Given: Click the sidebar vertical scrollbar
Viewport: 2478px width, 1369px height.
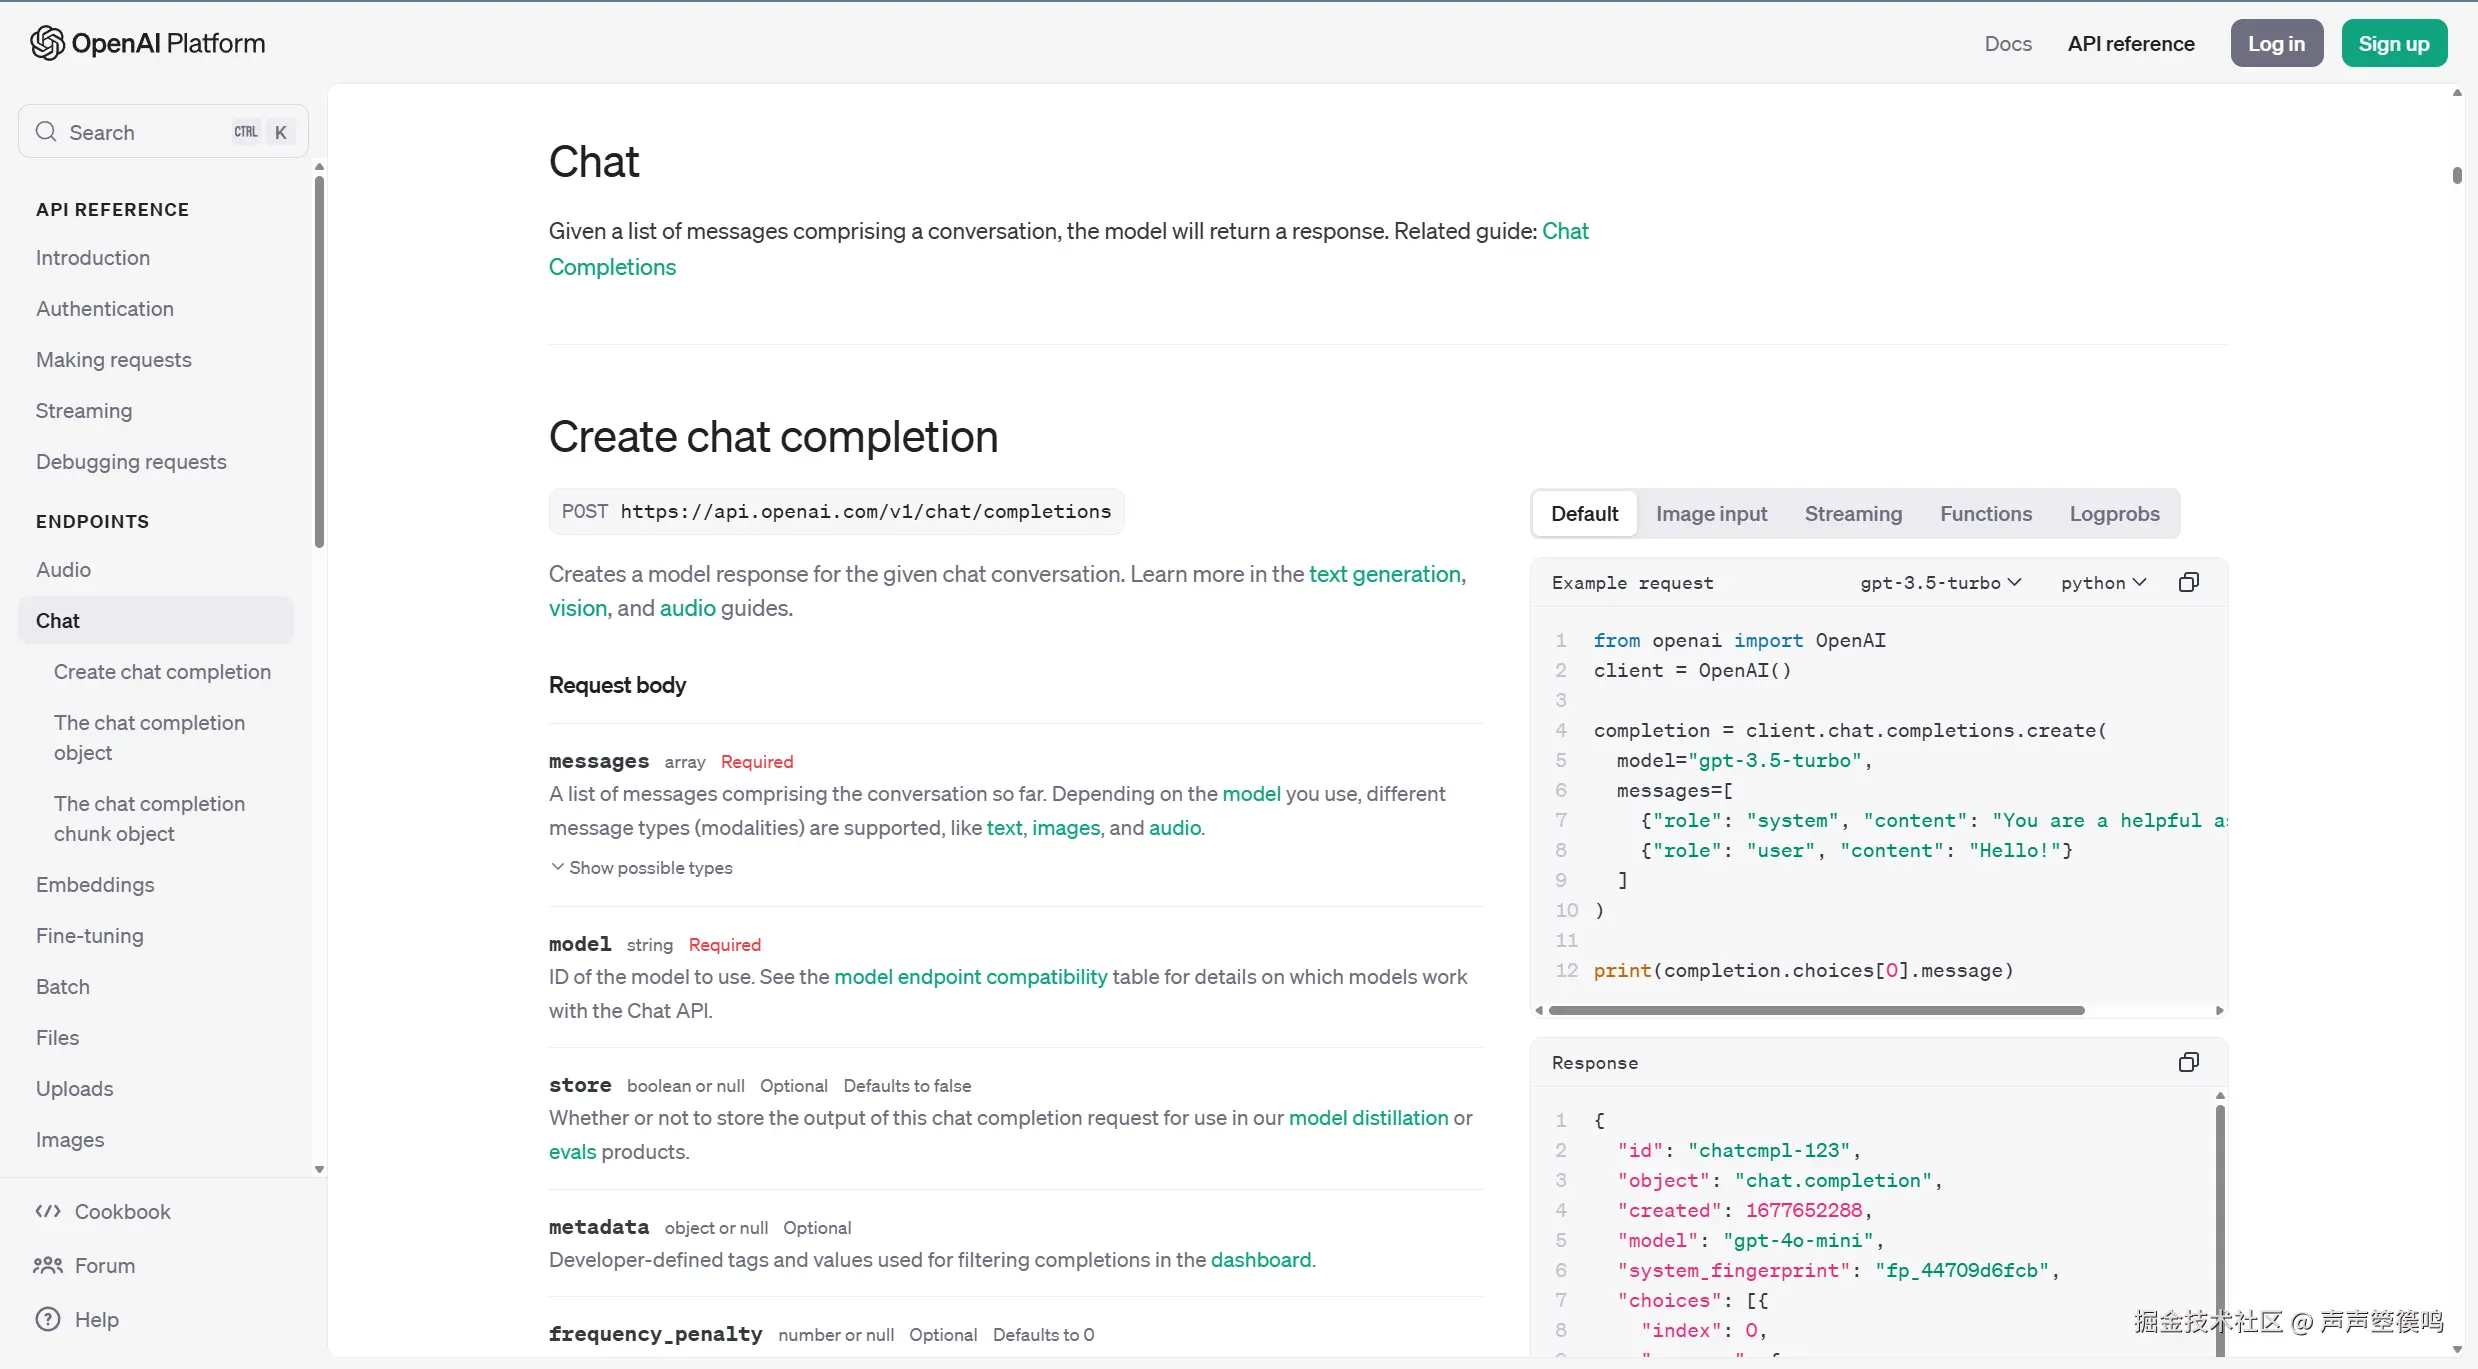Looking at the screenshot, I should click(x=319, y=362).
